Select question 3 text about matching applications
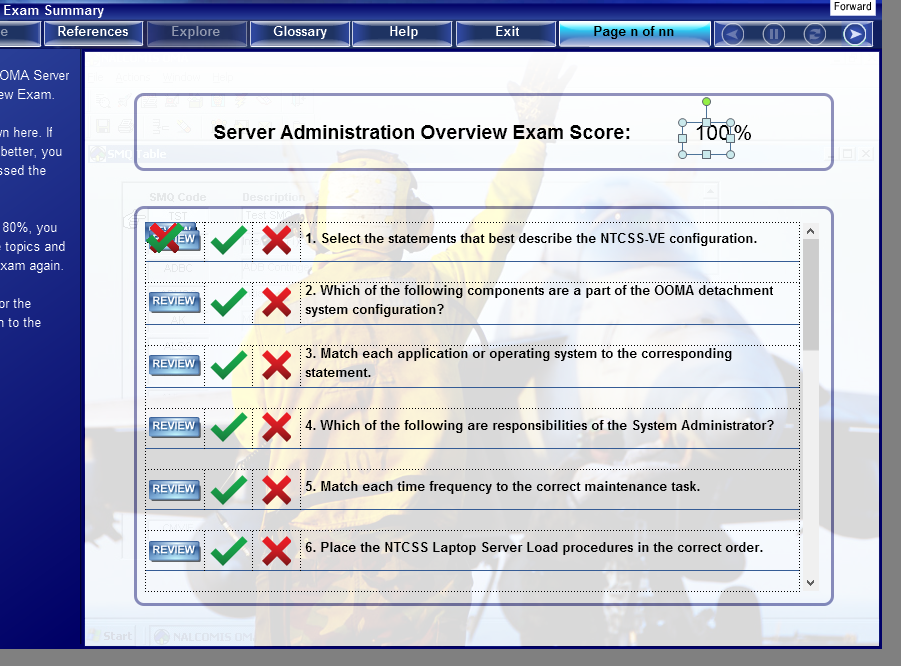This screenshot has height=666, width=901. (x=518, y=363)
